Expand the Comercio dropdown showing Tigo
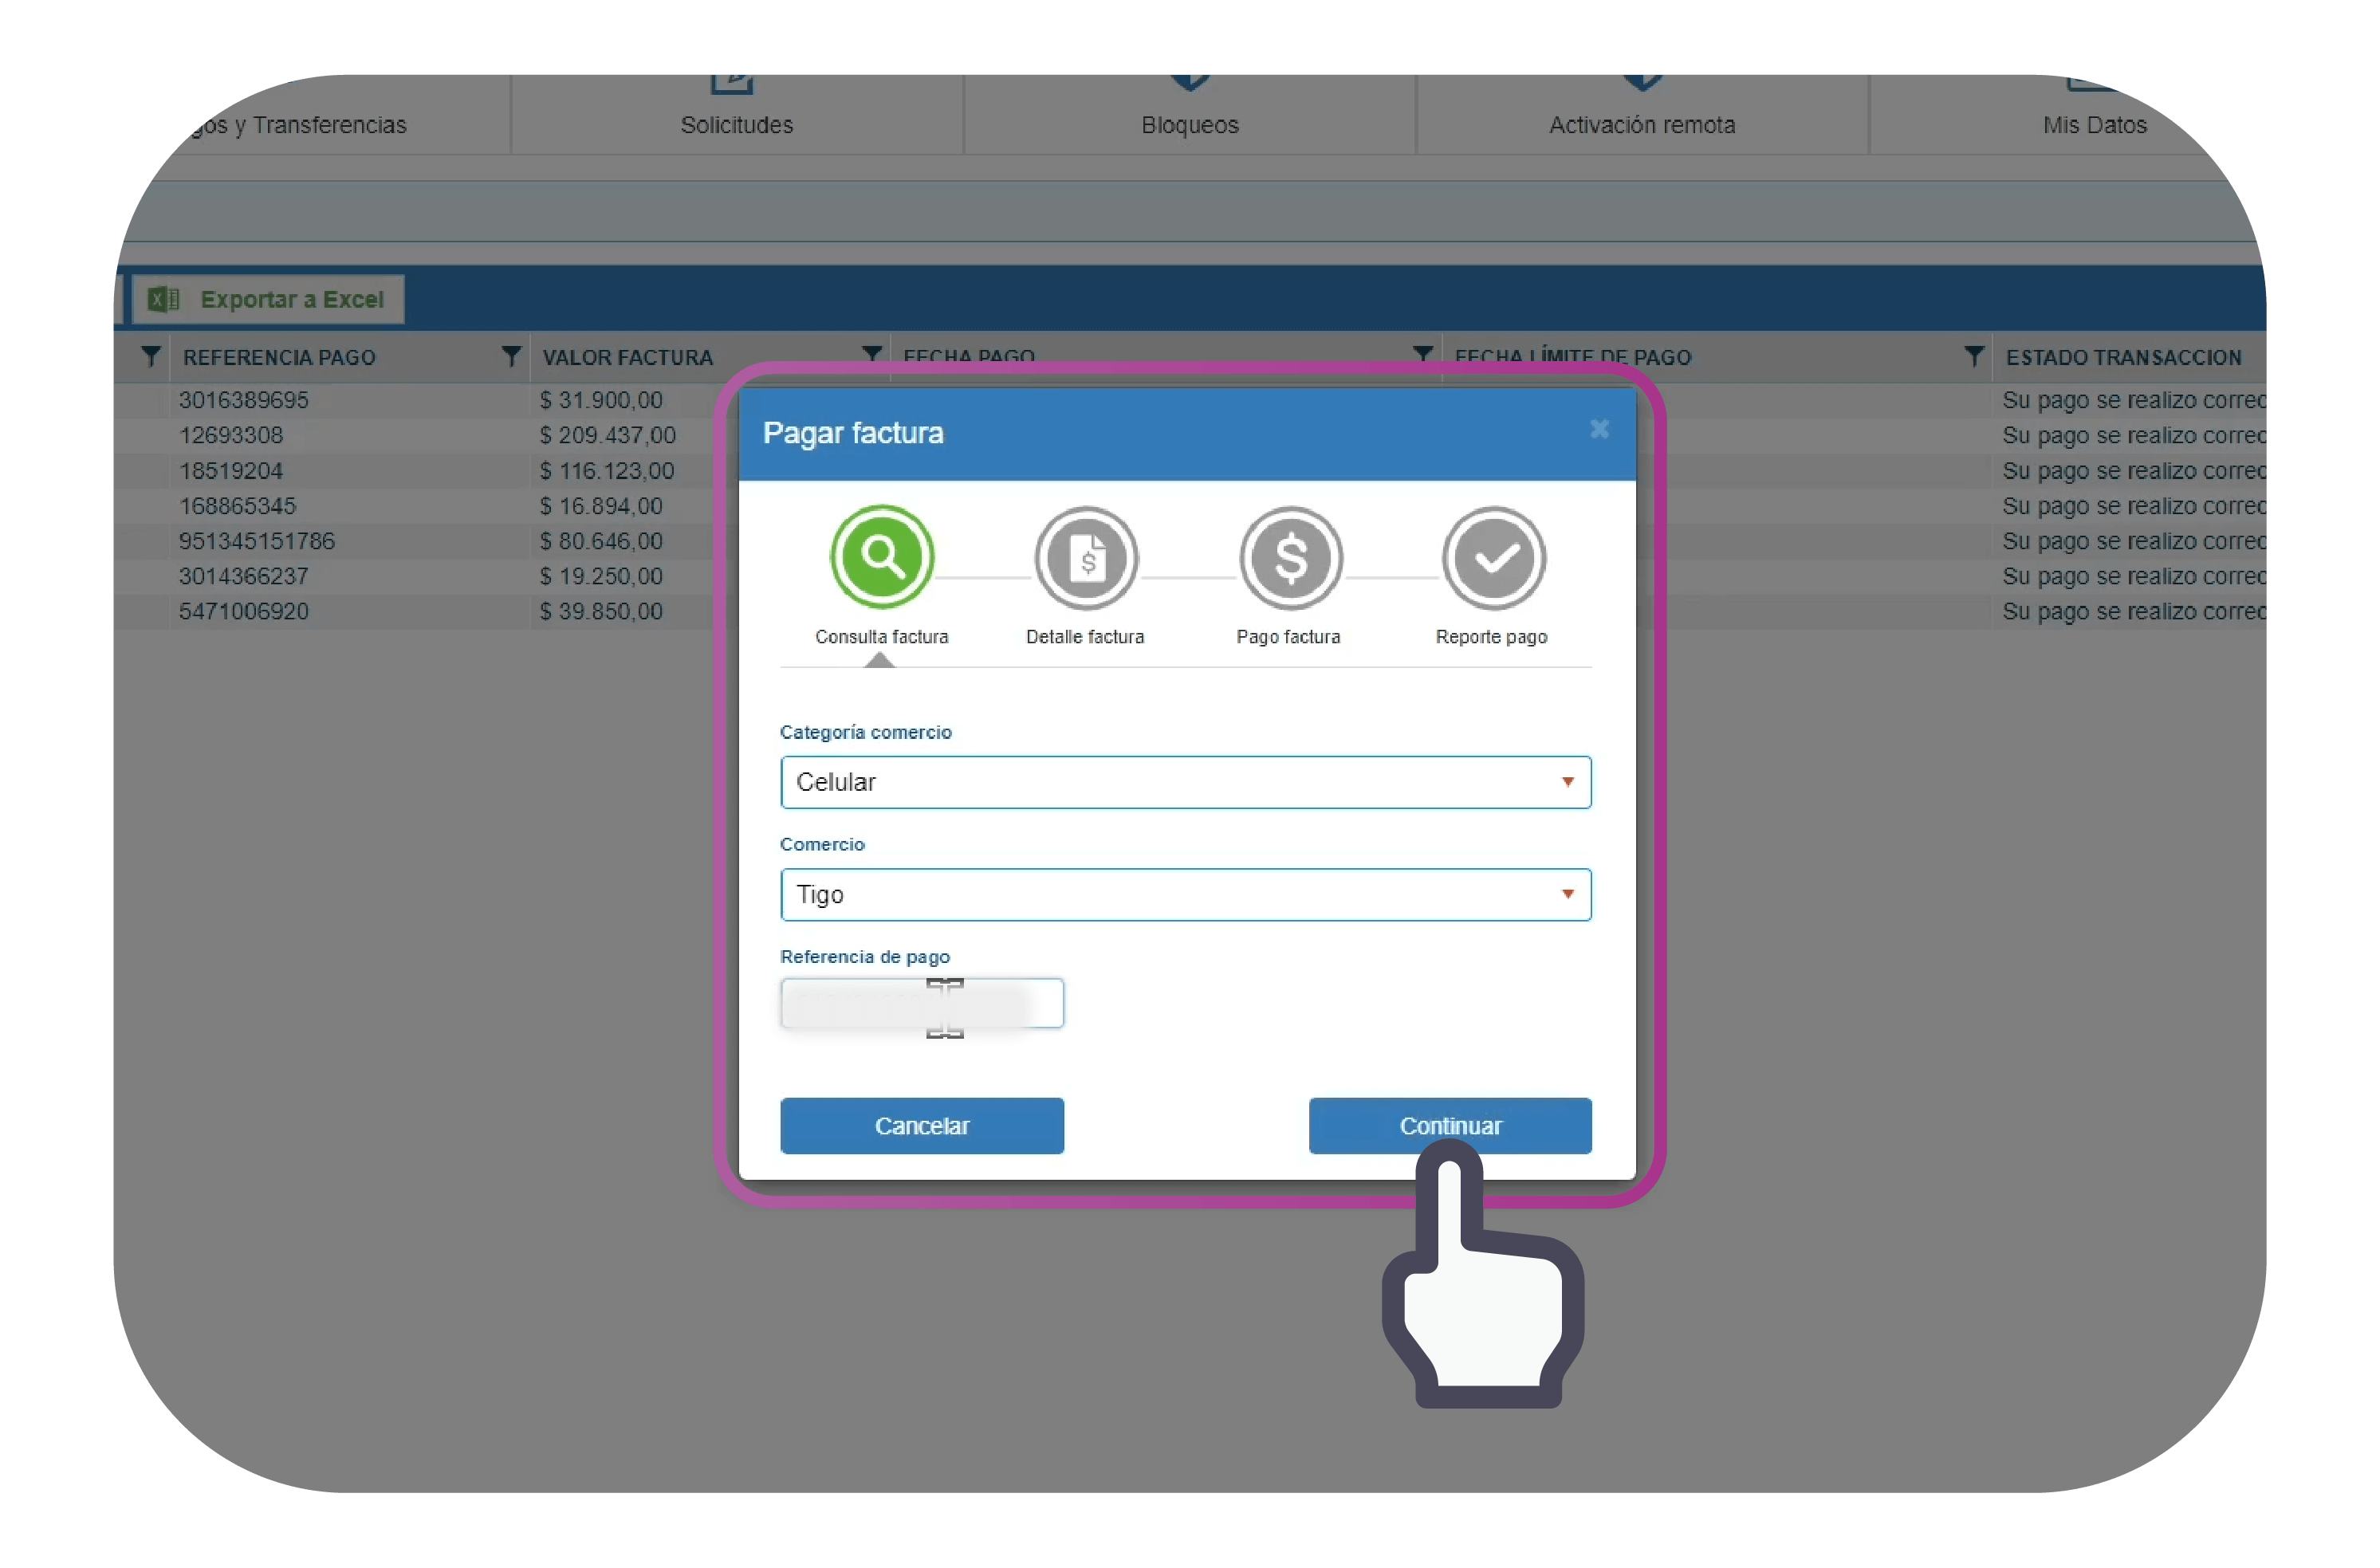The width and height of the screenshot is (2380, 1568). coord(1567,894)
